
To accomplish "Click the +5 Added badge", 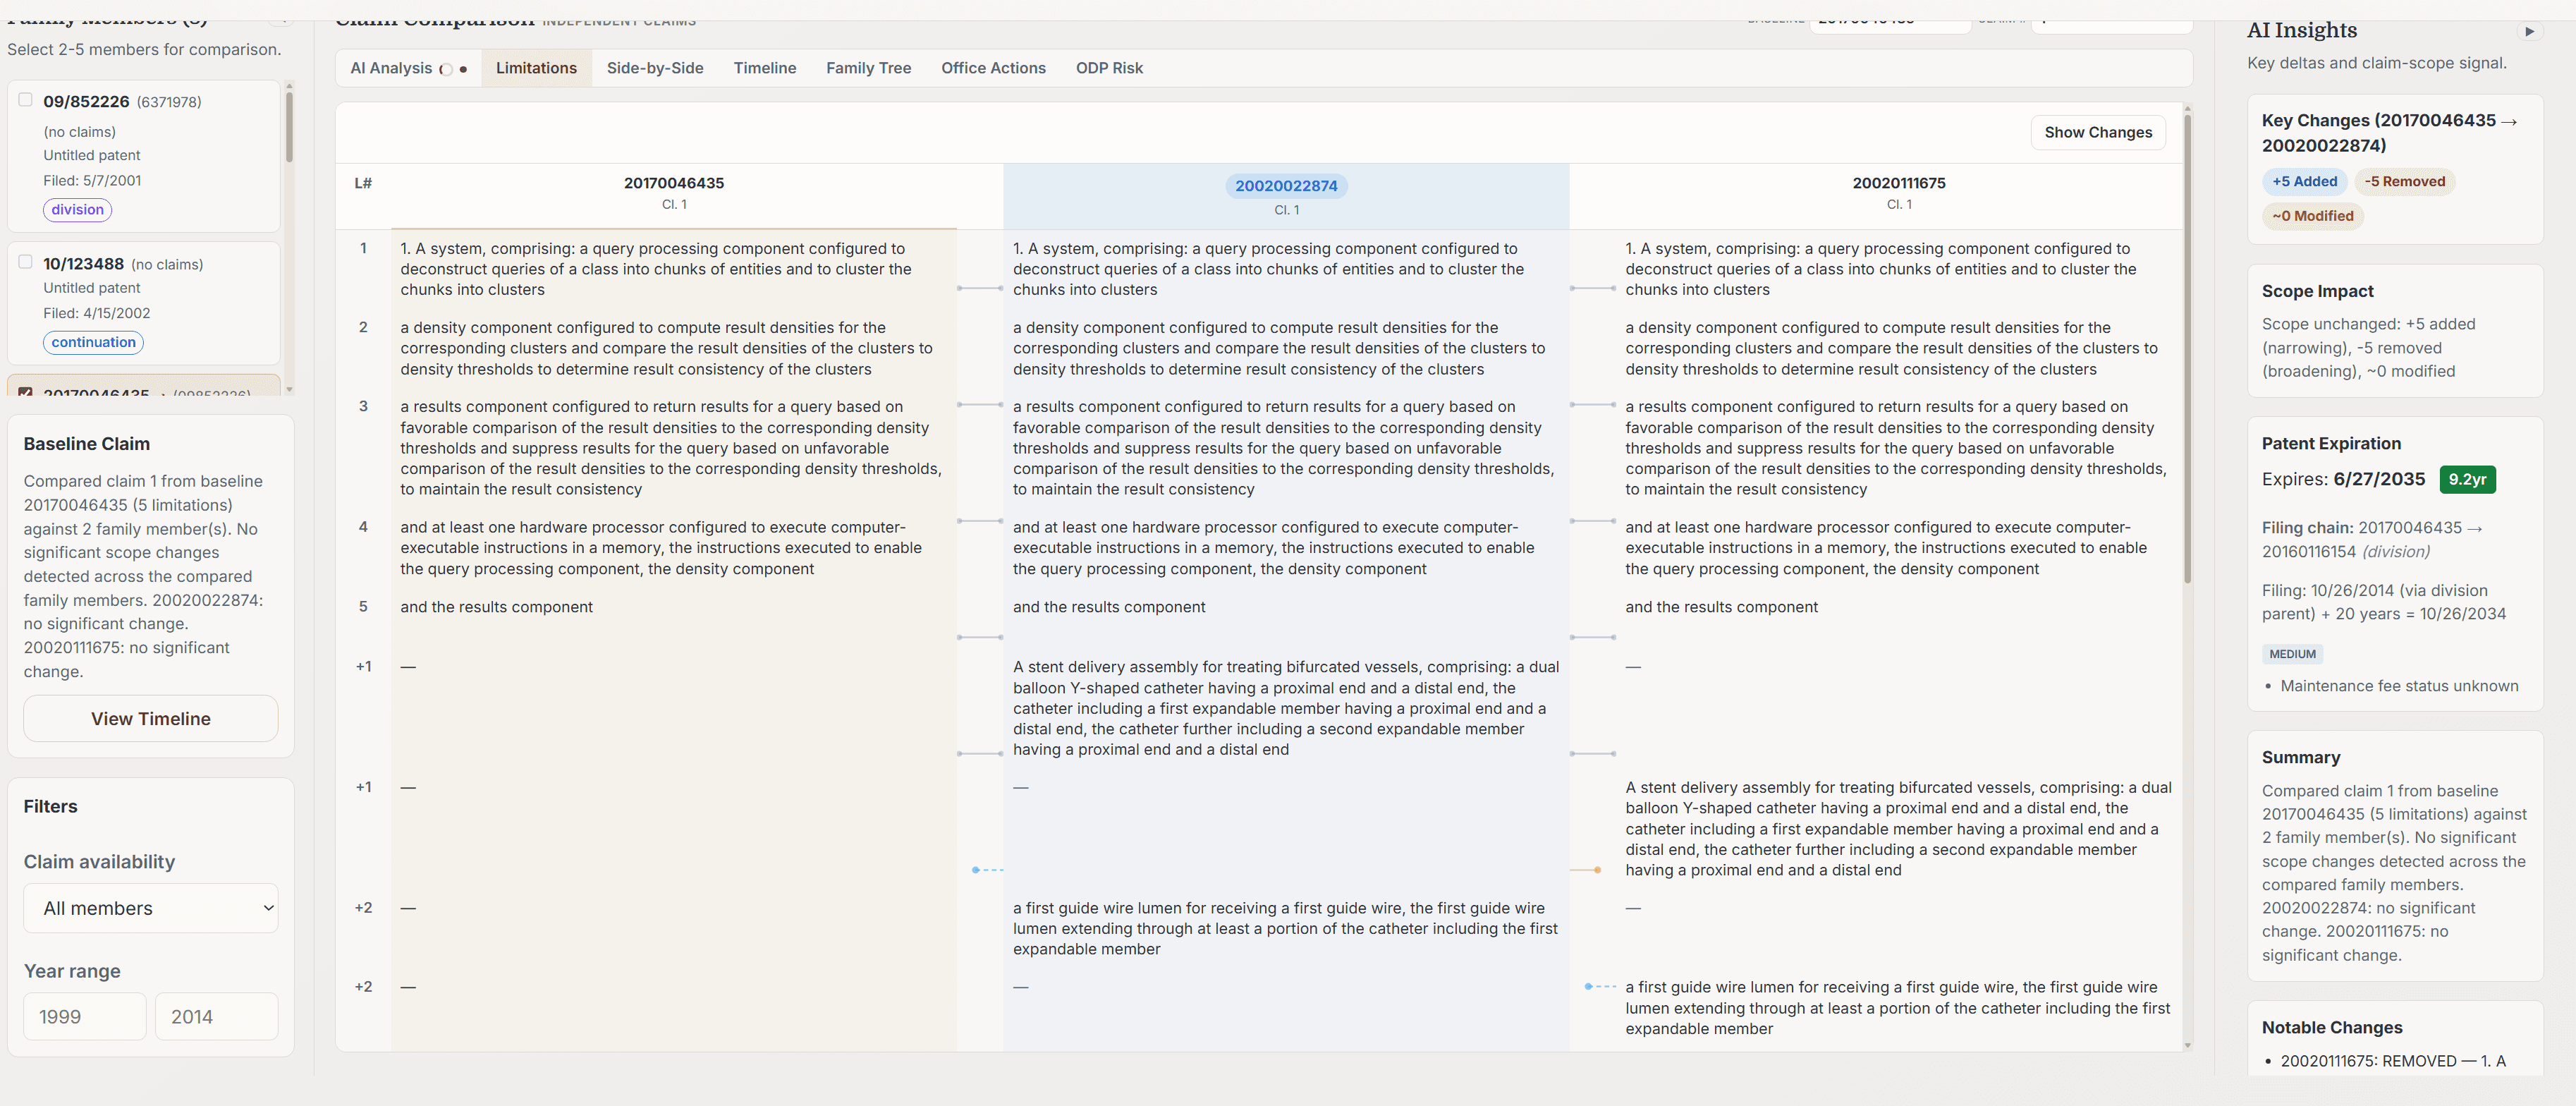I will (2304, 181).
